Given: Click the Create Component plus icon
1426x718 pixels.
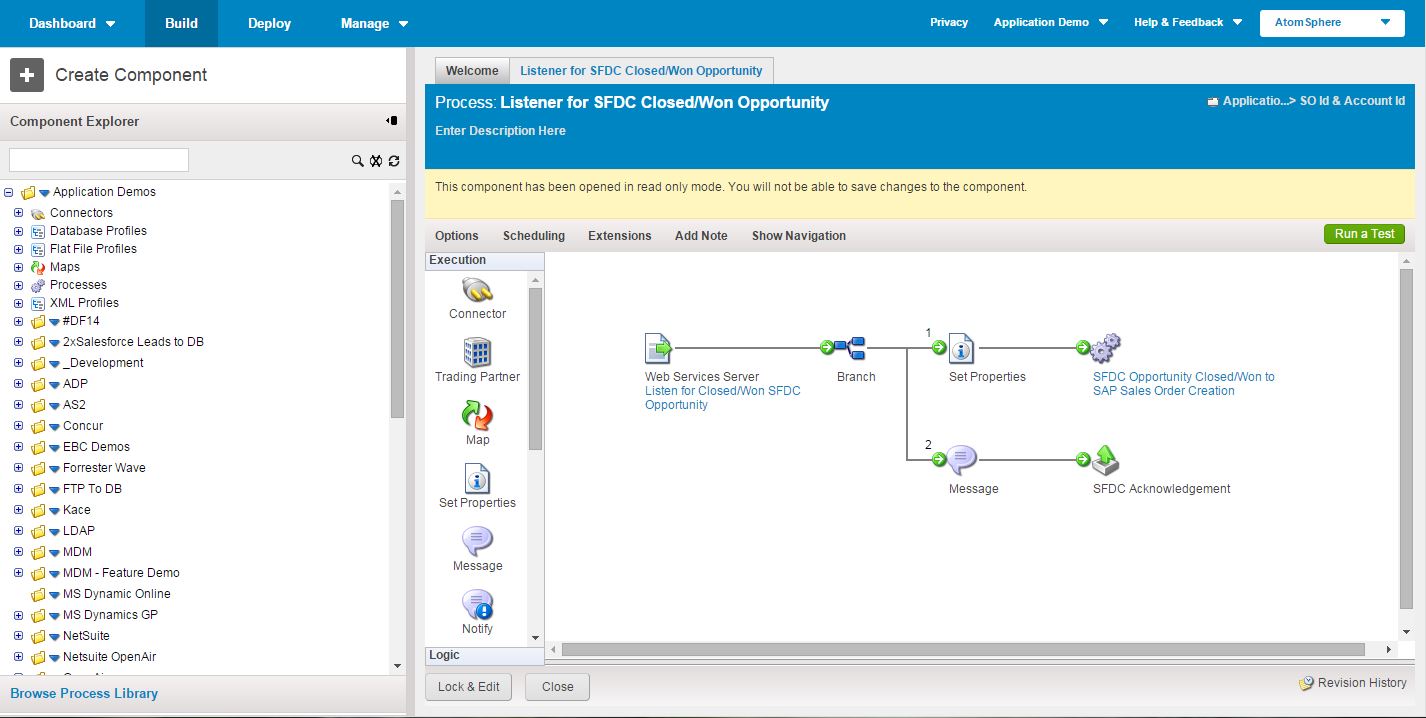Looking at the screenshot, I should click(27, 75).
